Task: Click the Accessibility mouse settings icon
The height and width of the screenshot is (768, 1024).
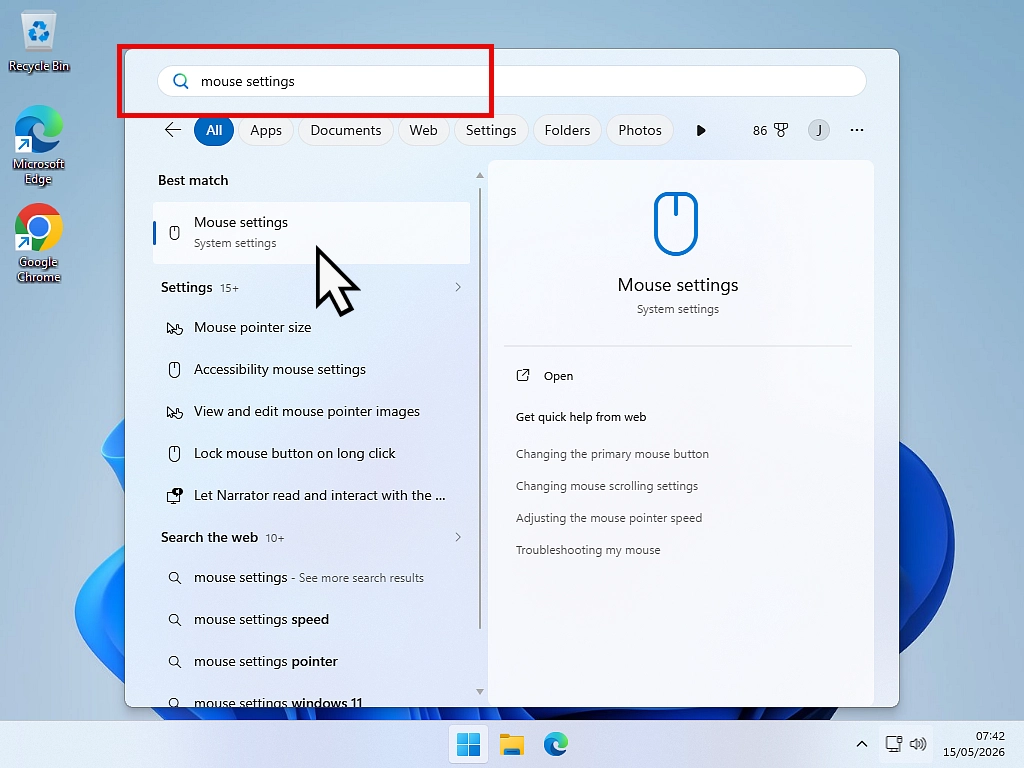Action: [174, 370]
